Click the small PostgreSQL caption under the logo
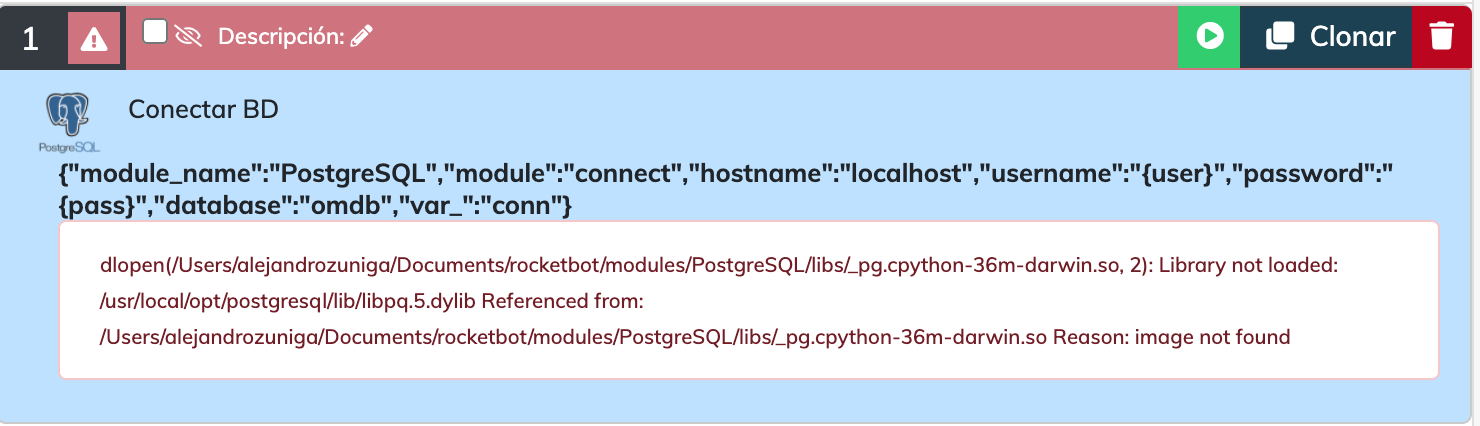Screen dimensions: 1480x426 point(68,147)
